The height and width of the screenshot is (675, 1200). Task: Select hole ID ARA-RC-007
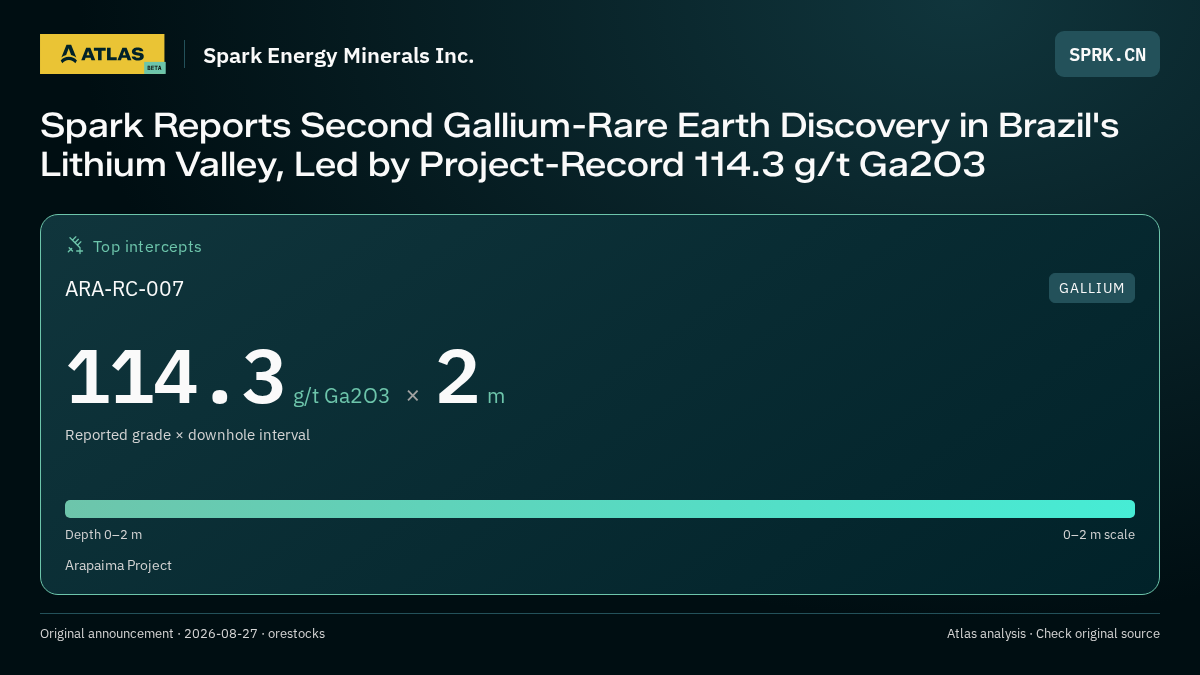point(124,289)
